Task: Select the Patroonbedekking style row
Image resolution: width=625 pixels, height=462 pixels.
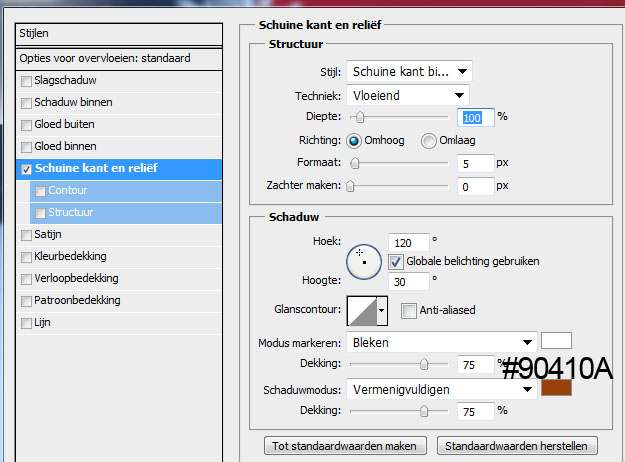Action: [x=119, y=301]
